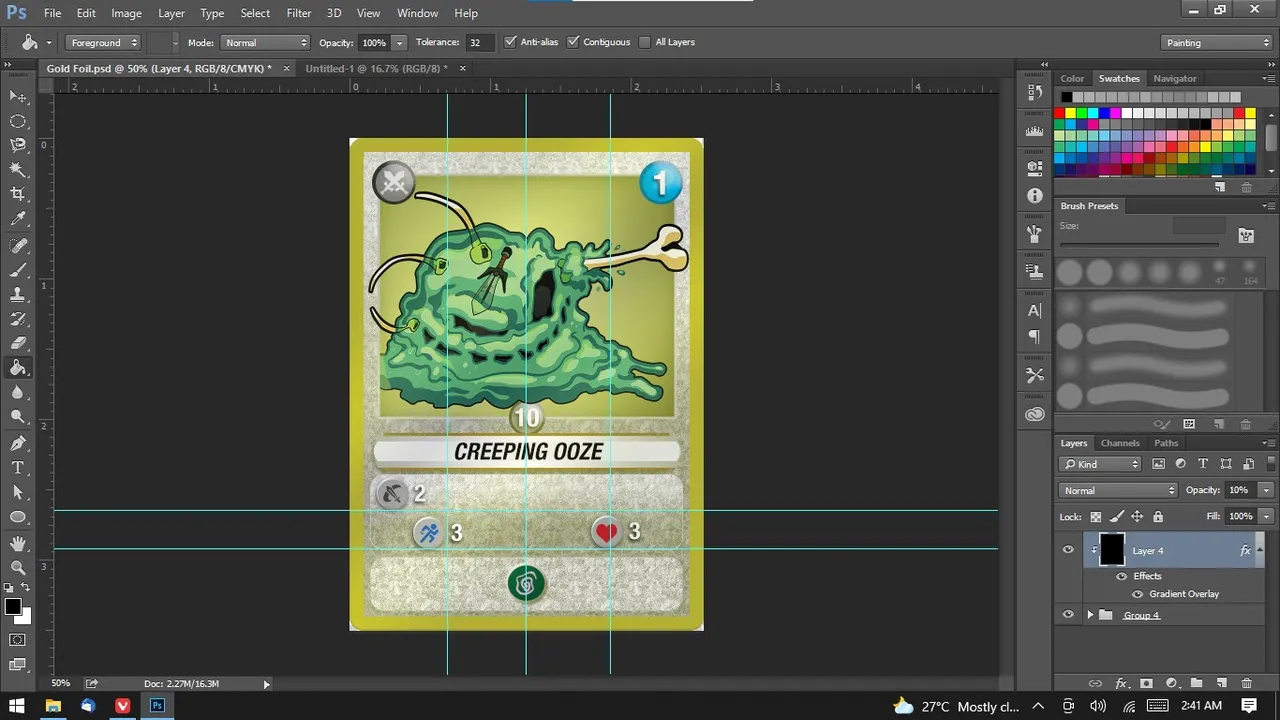The height and width of the screenshot is (720, 1280).
Task: Select the Paint Bucket tool
Action: (x=18, y=368)
